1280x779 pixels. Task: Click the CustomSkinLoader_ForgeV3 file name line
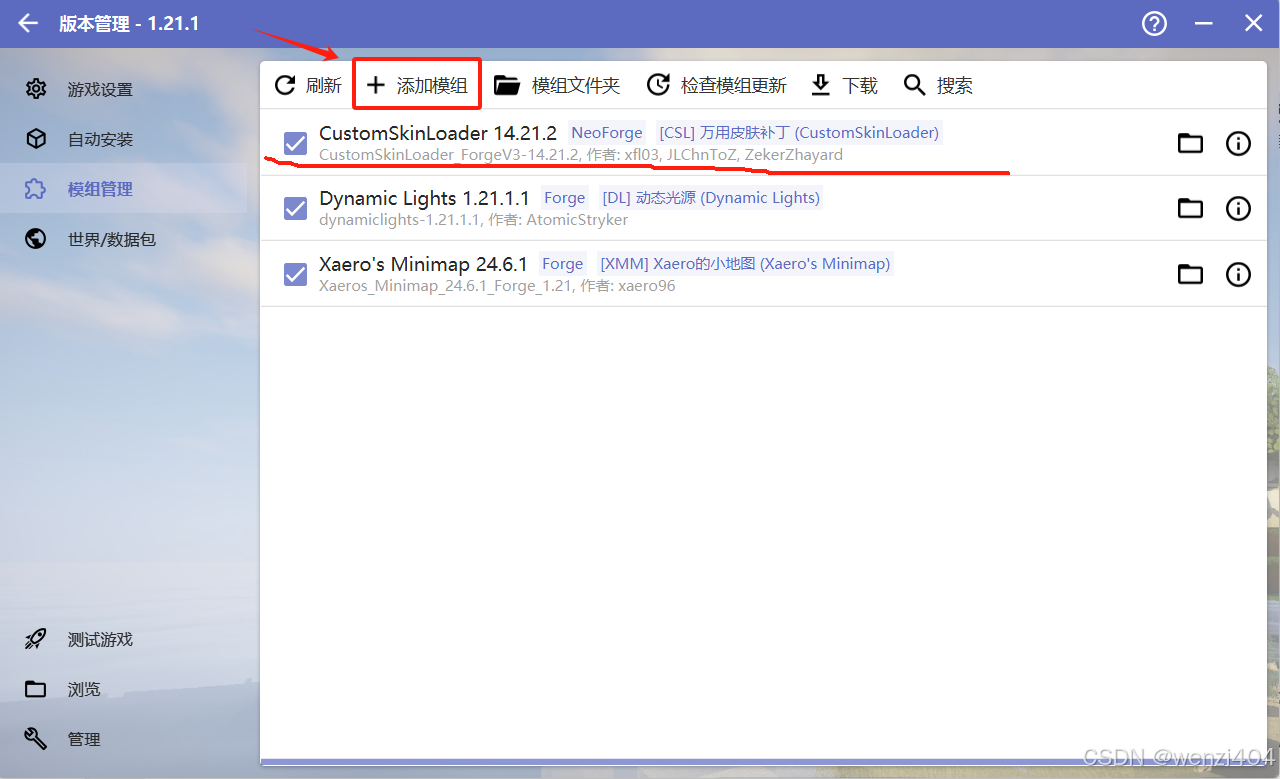coord(581,155)
